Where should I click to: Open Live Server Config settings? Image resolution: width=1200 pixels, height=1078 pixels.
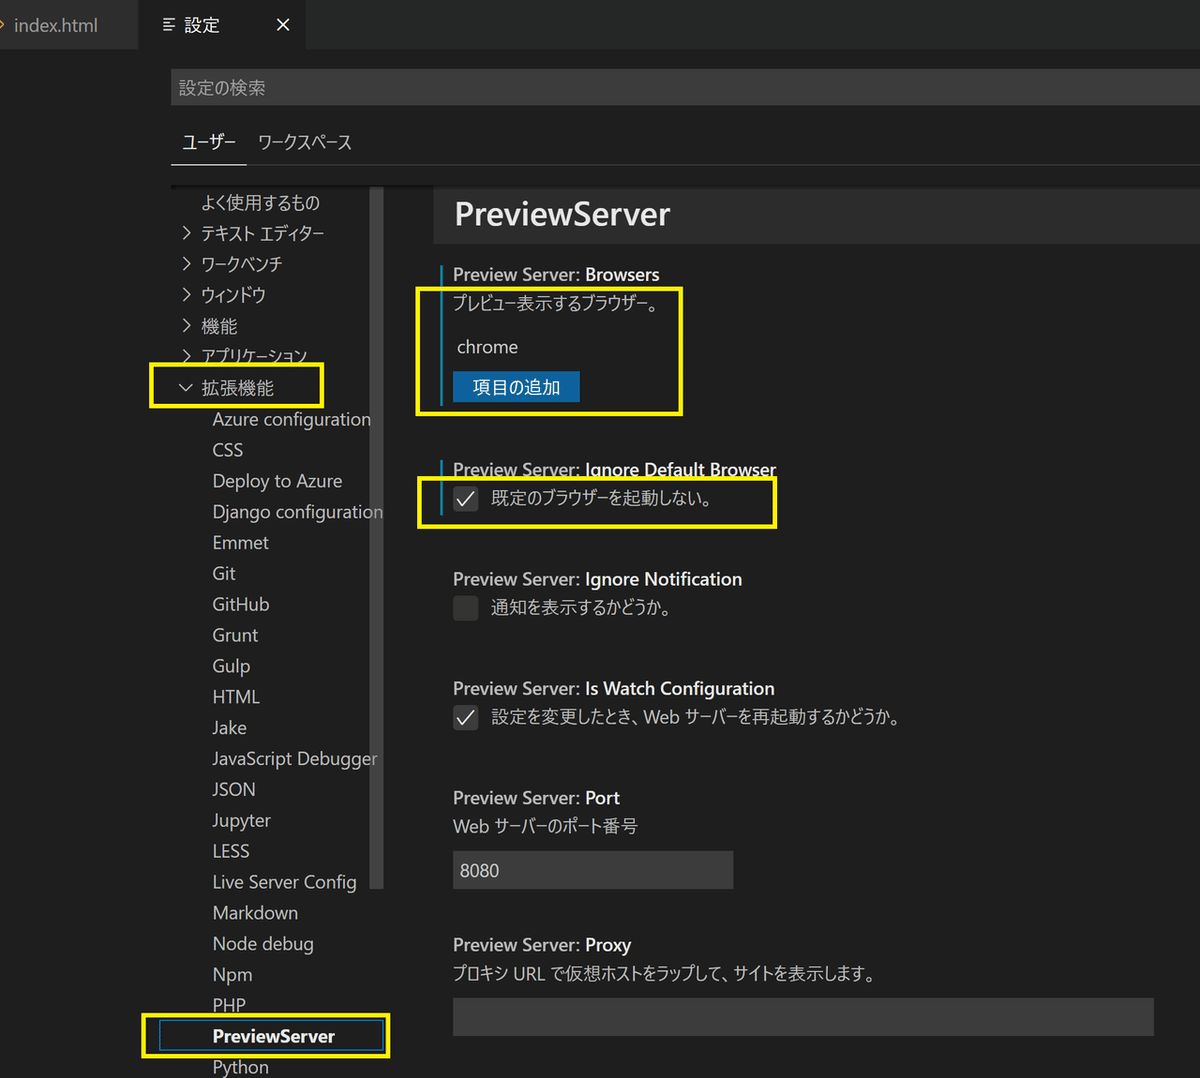(x=284, y=882)
